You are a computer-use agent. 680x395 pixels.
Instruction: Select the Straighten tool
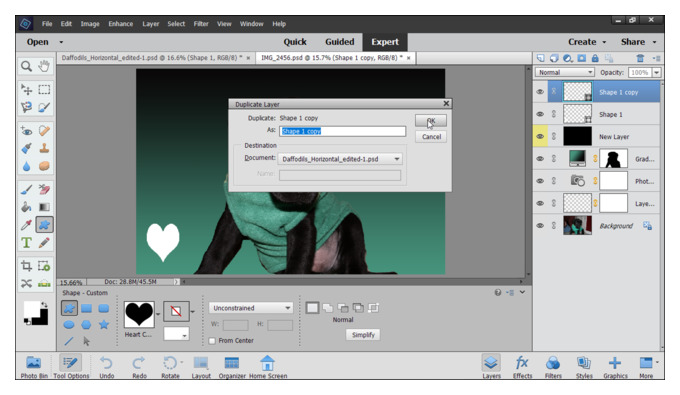click(x=44, y=284)
